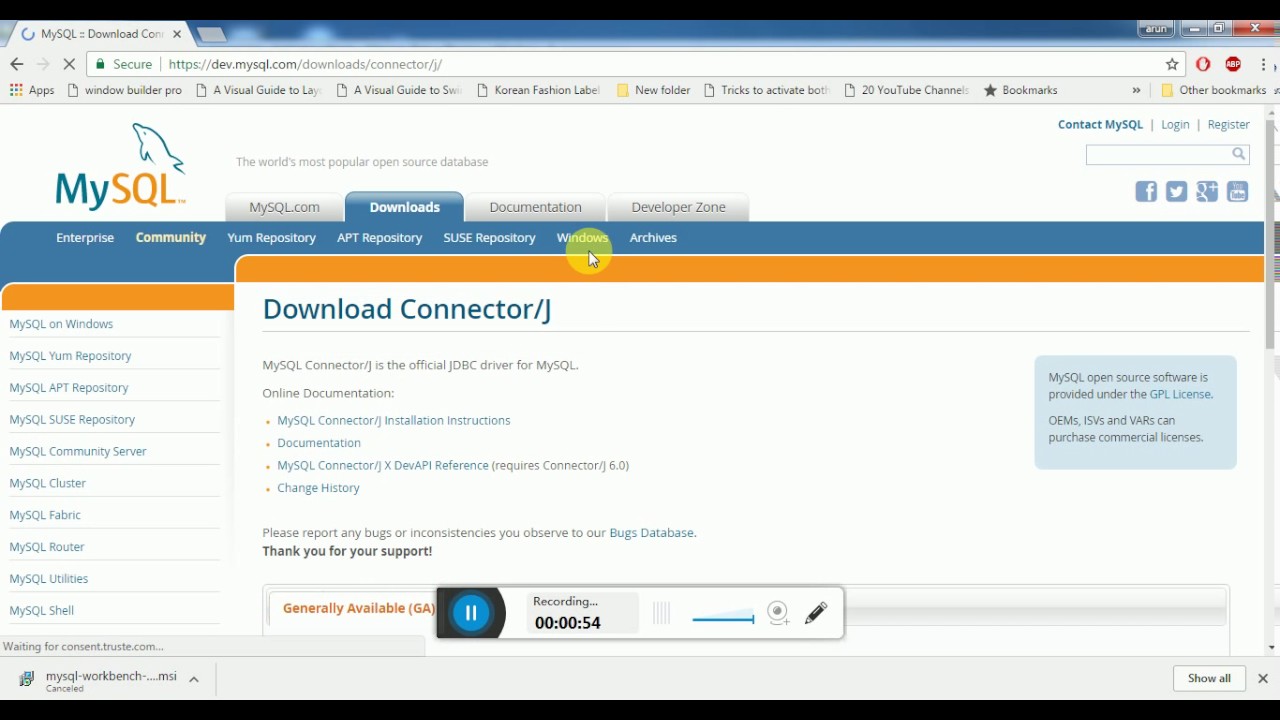
Task: Click the browser back arrow
Action: (x=17, y=64)
